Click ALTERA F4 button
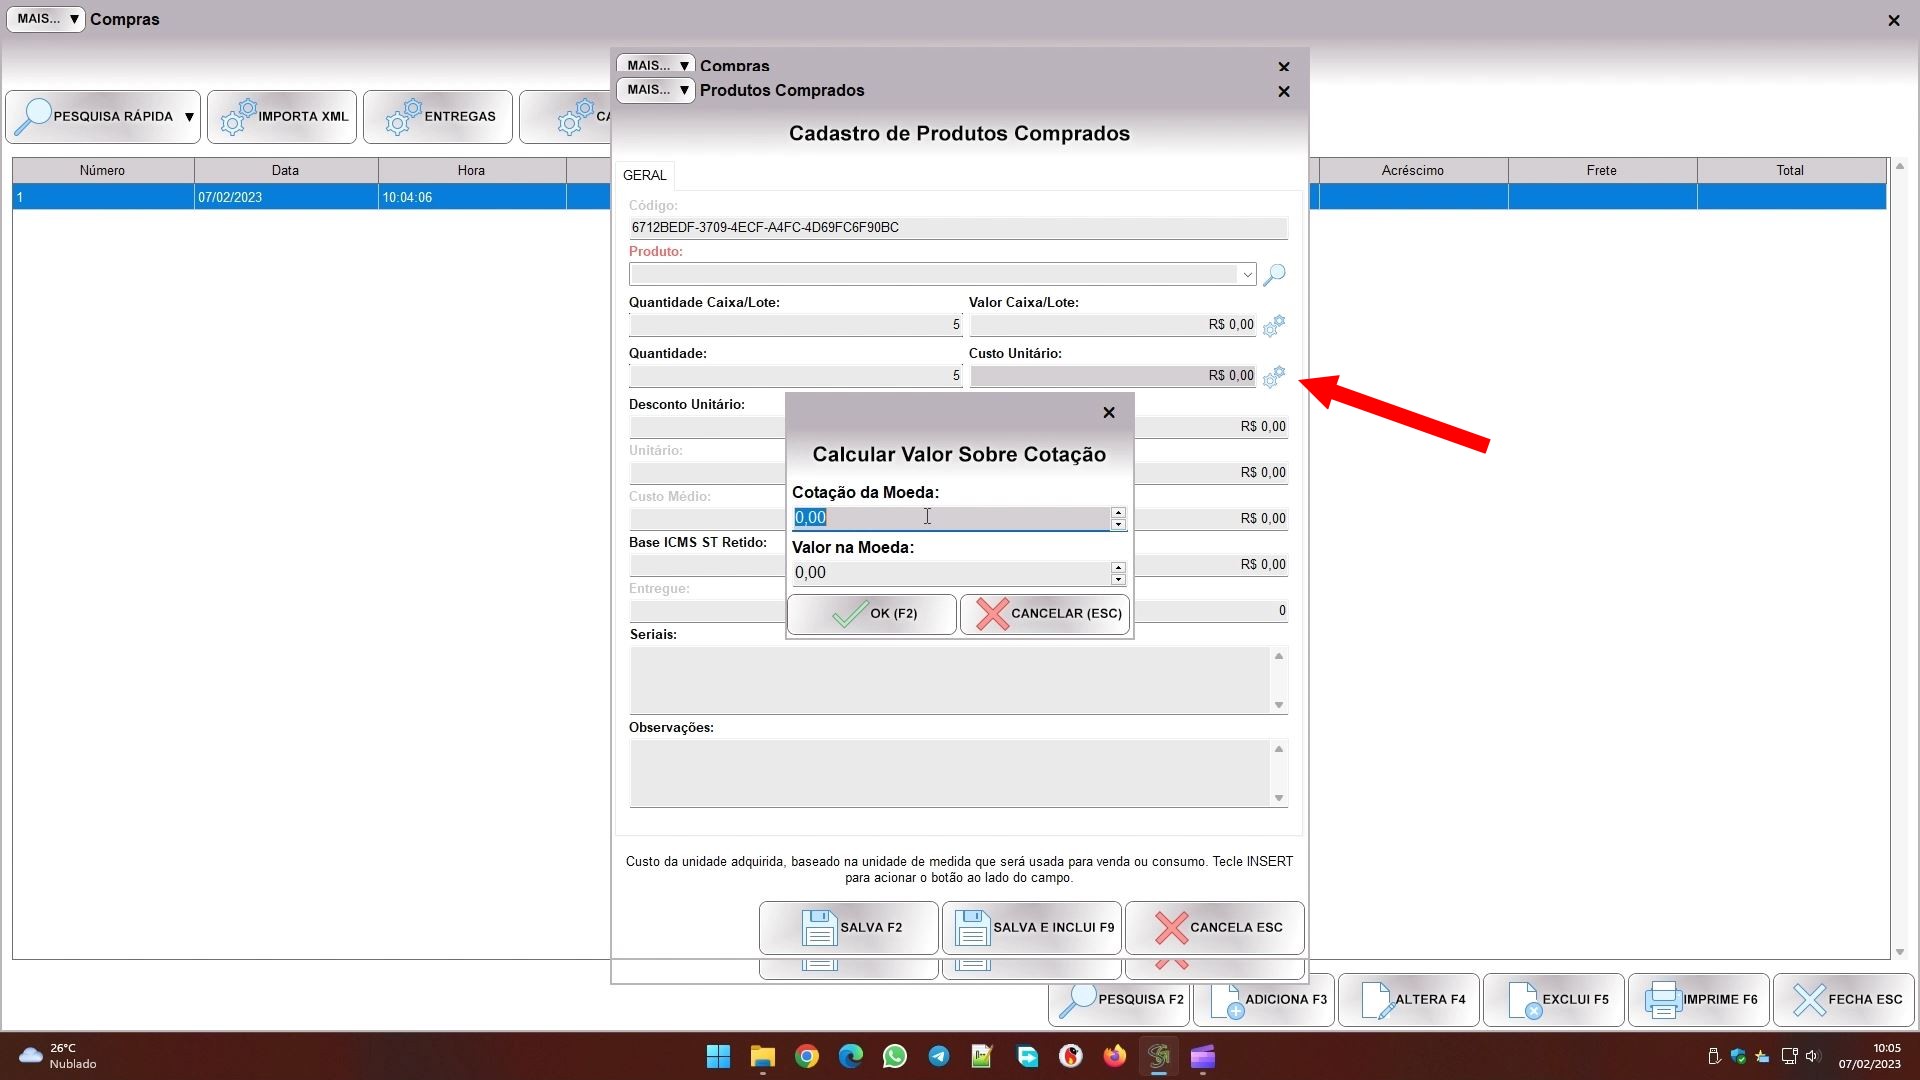The width and height of the screenshot is (1920, 1080). (1409, 1000)
